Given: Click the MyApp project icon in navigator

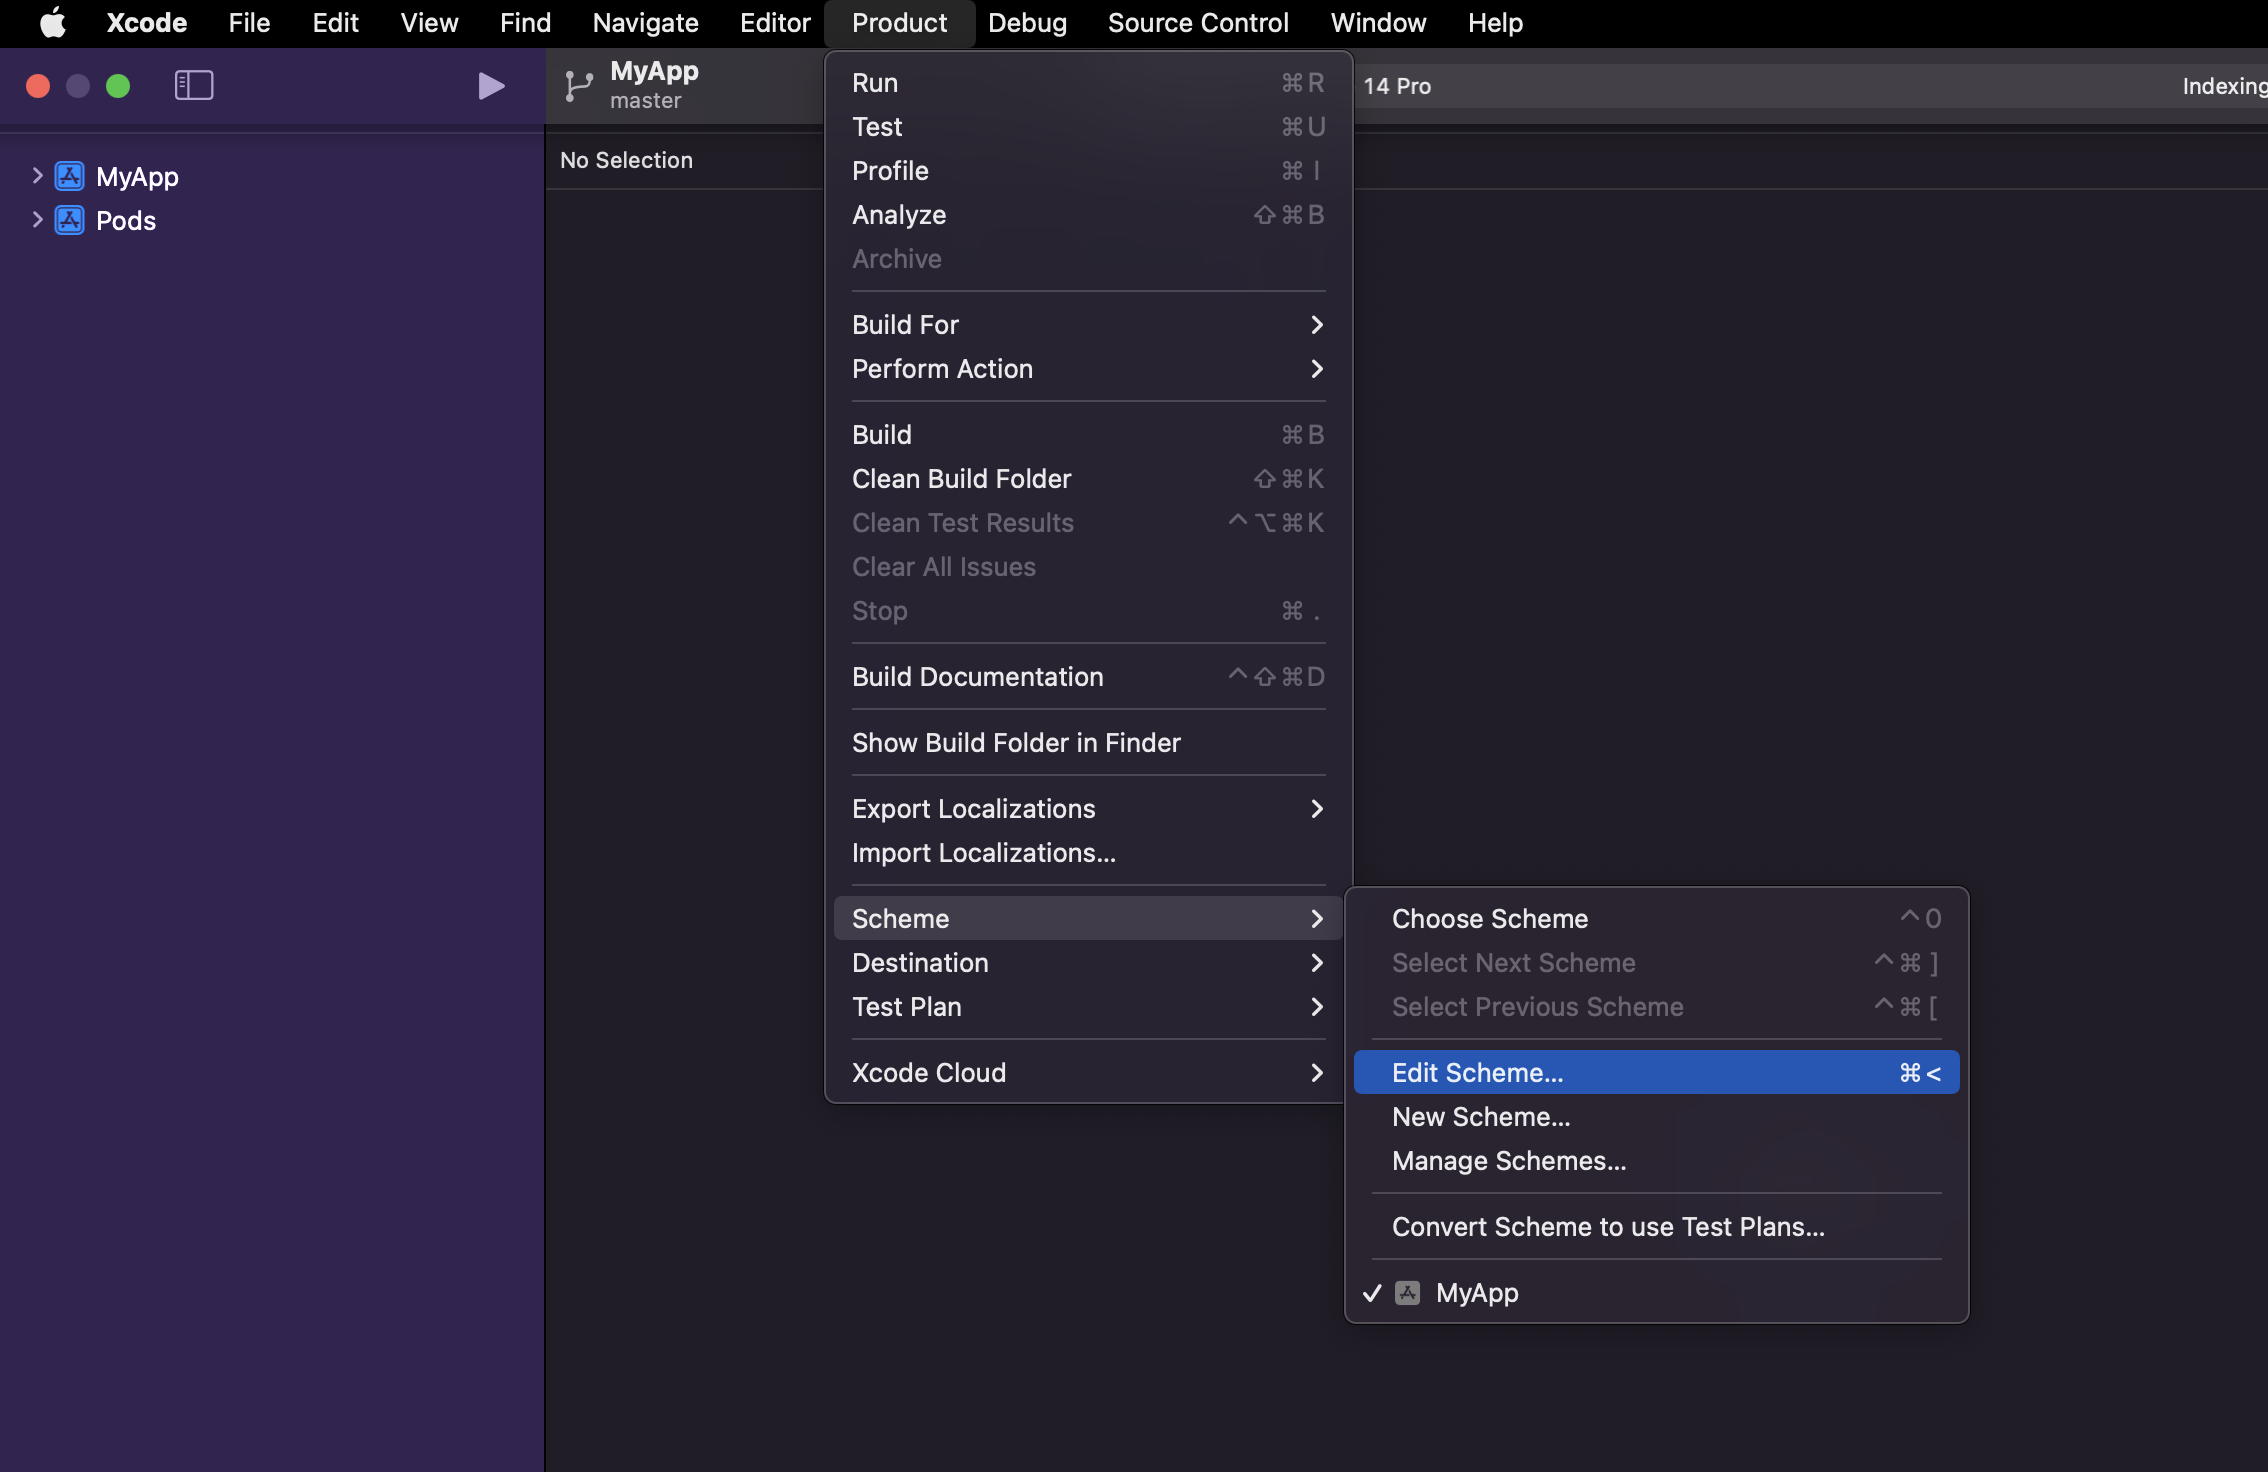Looking at the screenshot, I should coord(69,176).
